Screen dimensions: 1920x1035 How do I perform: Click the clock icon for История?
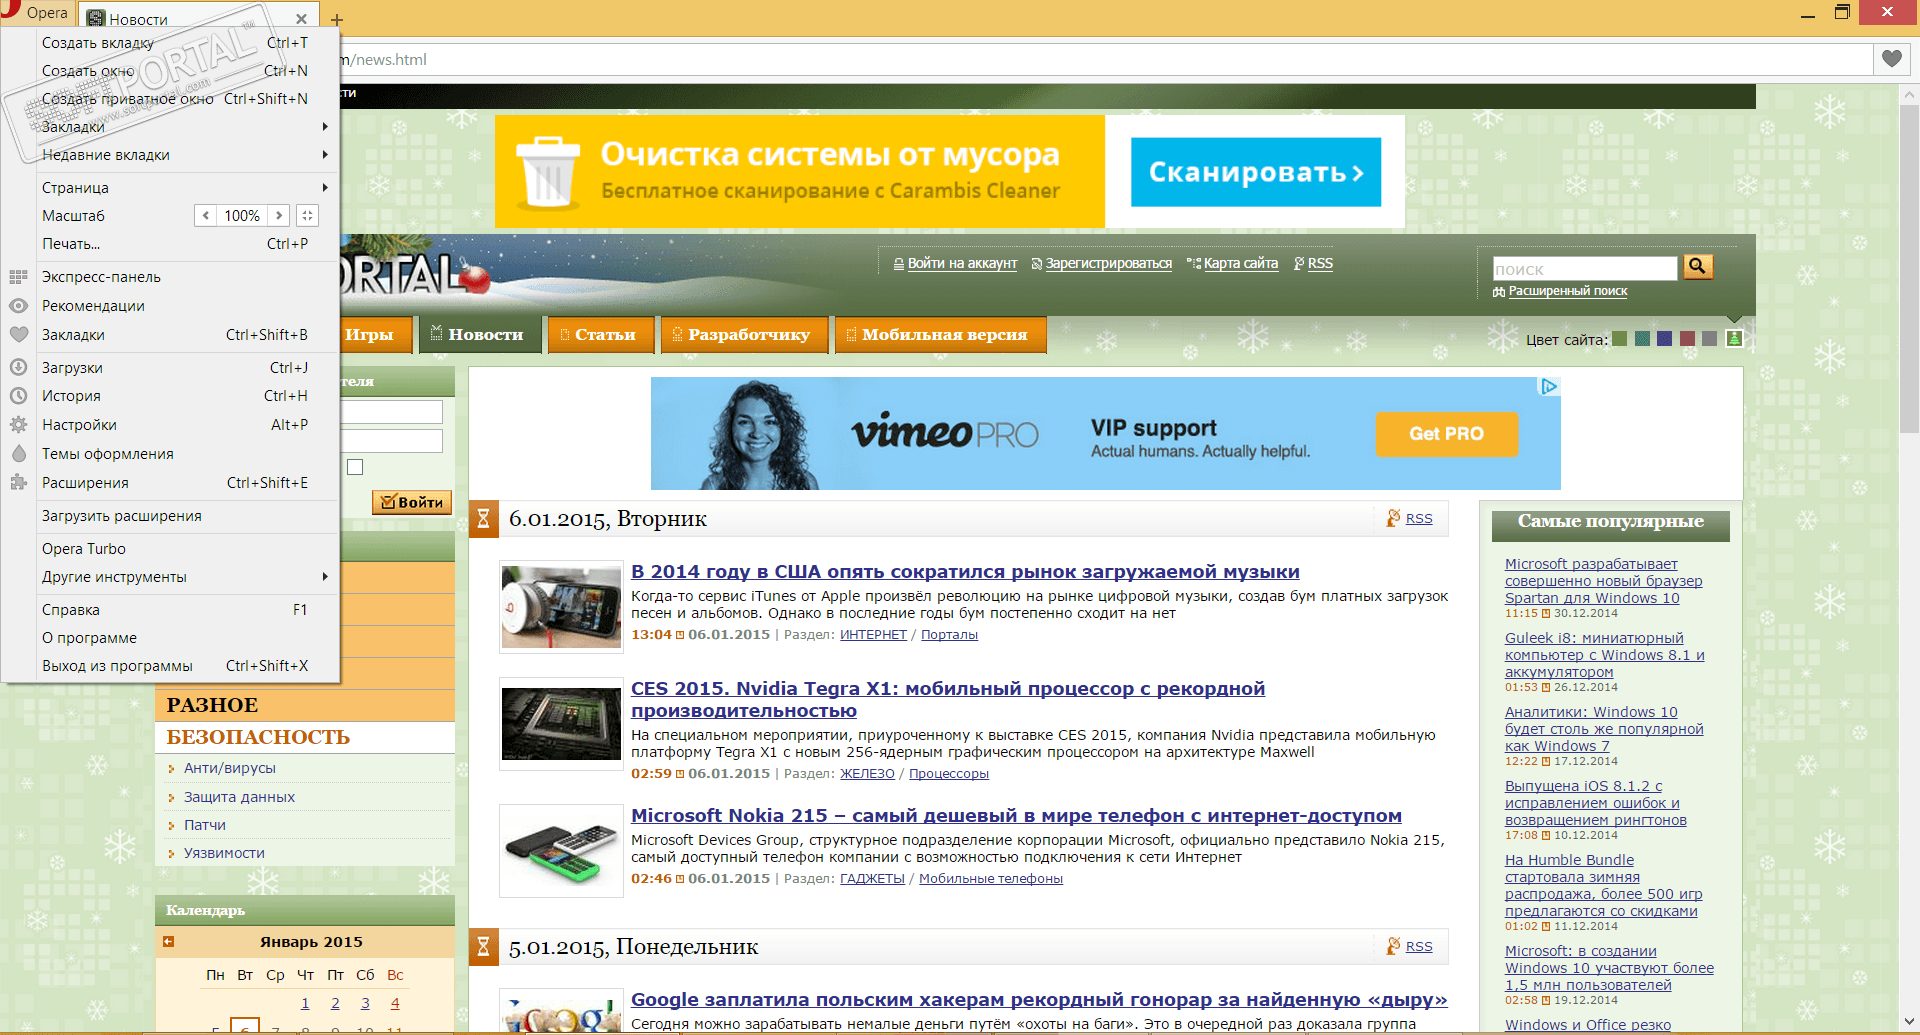(x=18, y=396)
